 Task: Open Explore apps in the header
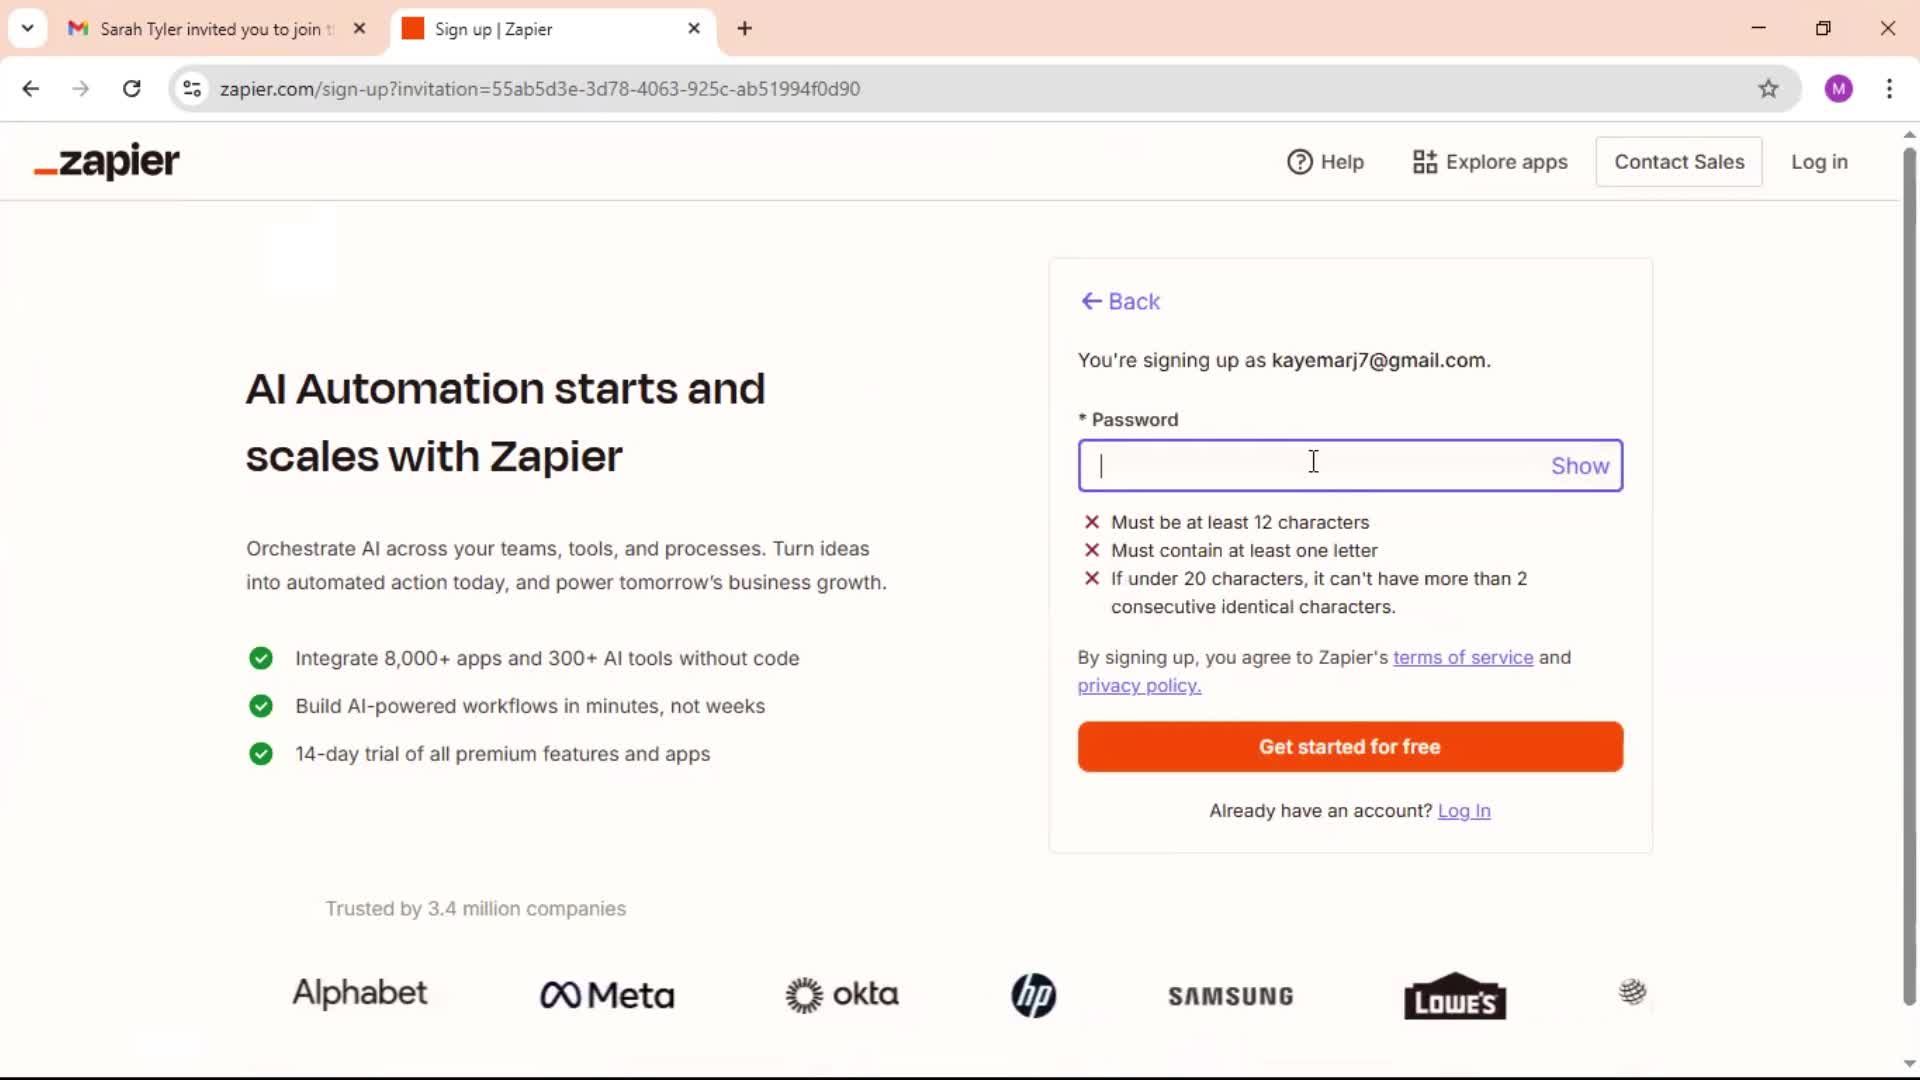point(1490,162)
